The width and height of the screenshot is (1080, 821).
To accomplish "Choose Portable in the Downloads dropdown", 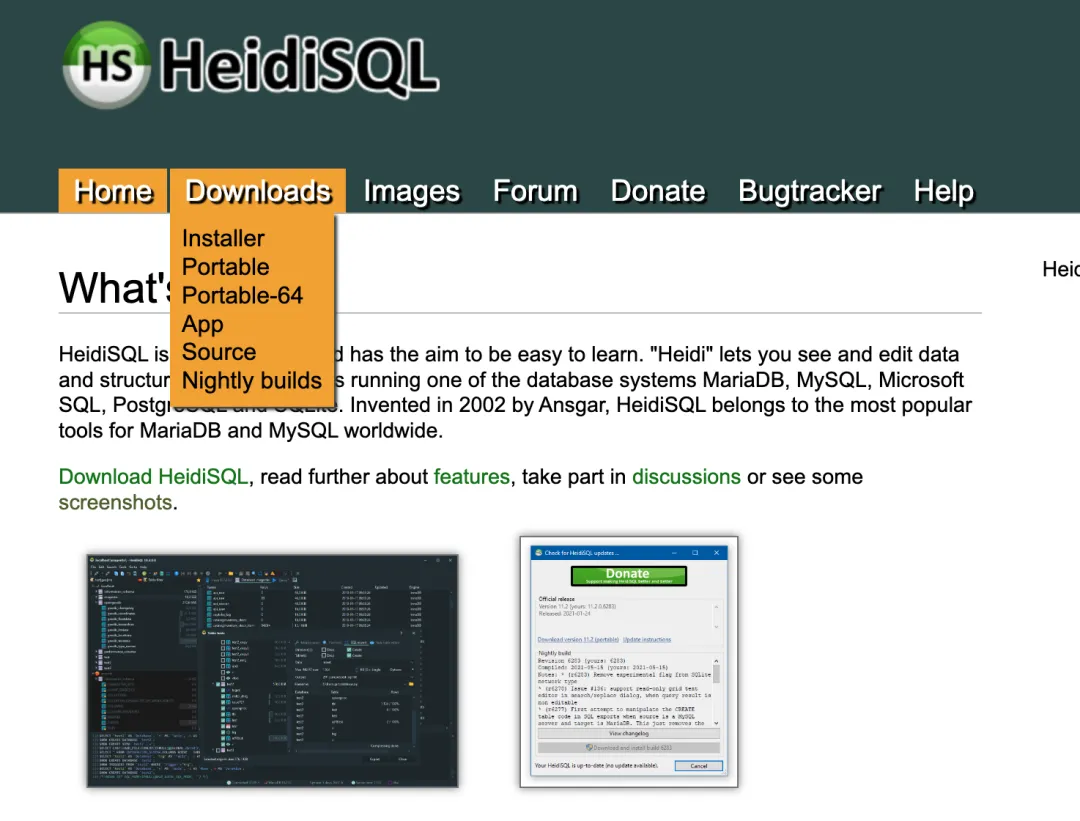I will click(x=225, y=267).
